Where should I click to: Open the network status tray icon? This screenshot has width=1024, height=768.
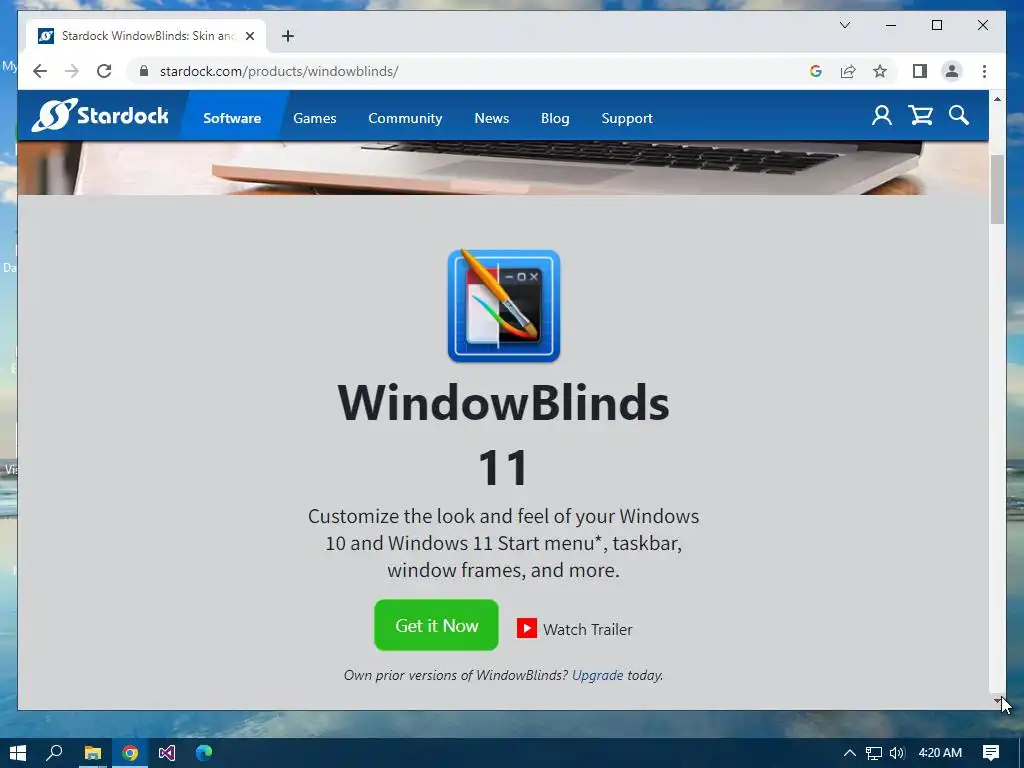874,753
